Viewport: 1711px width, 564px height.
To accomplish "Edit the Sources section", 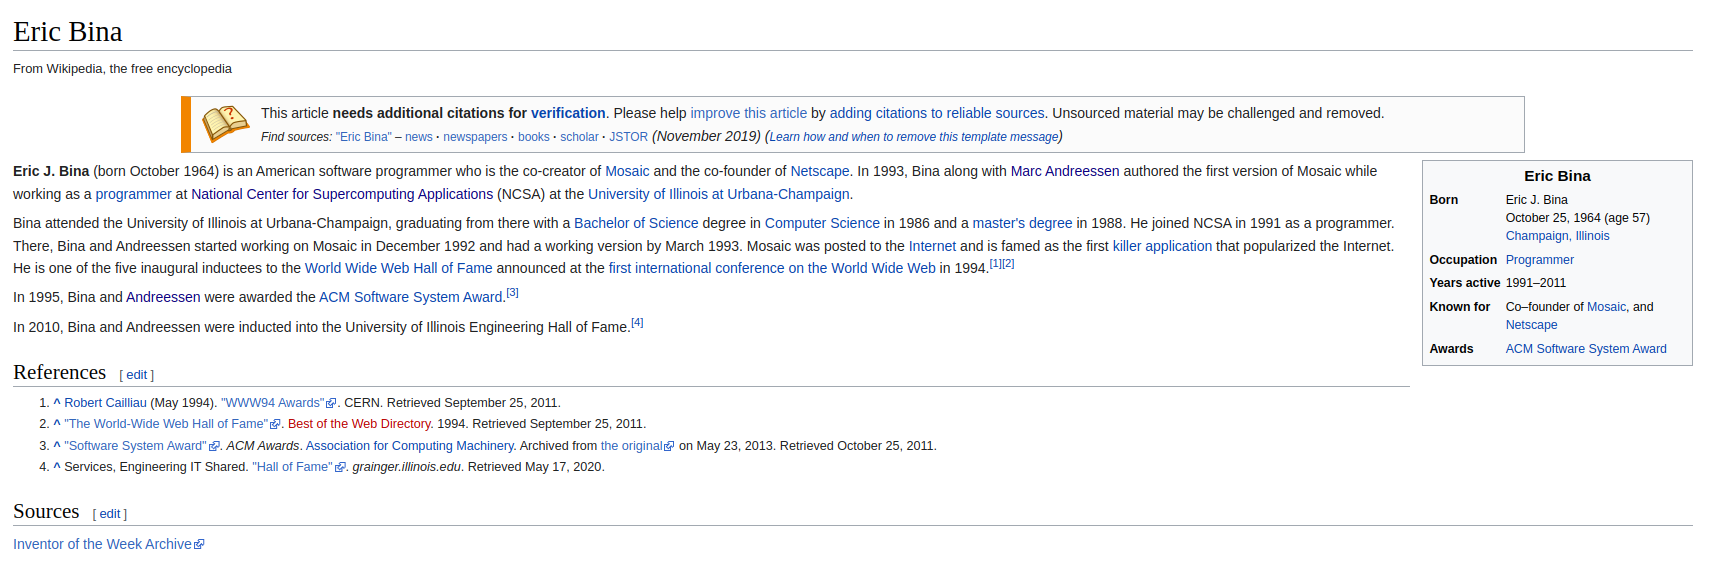I will [x=110, y=514].
